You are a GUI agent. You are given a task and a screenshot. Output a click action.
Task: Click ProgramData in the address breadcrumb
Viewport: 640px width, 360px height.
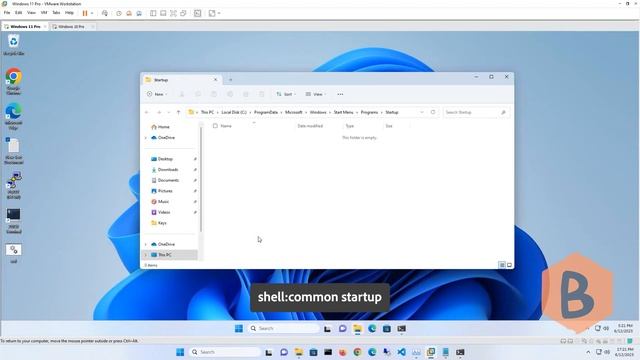(x=266, y=112)
